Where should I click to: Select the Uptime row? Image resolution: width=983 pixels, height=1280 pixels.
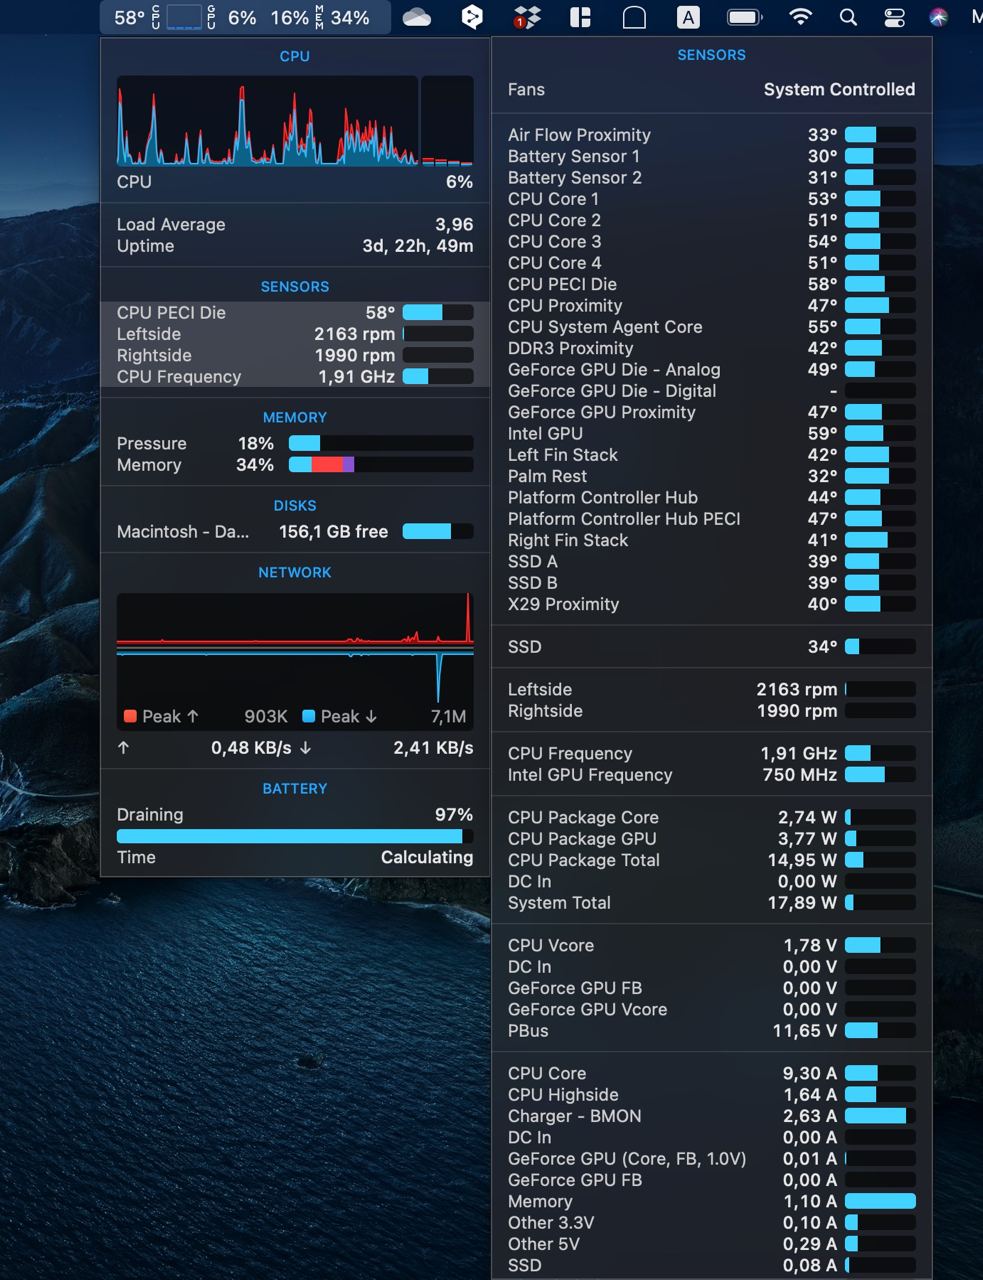(295, 246)
